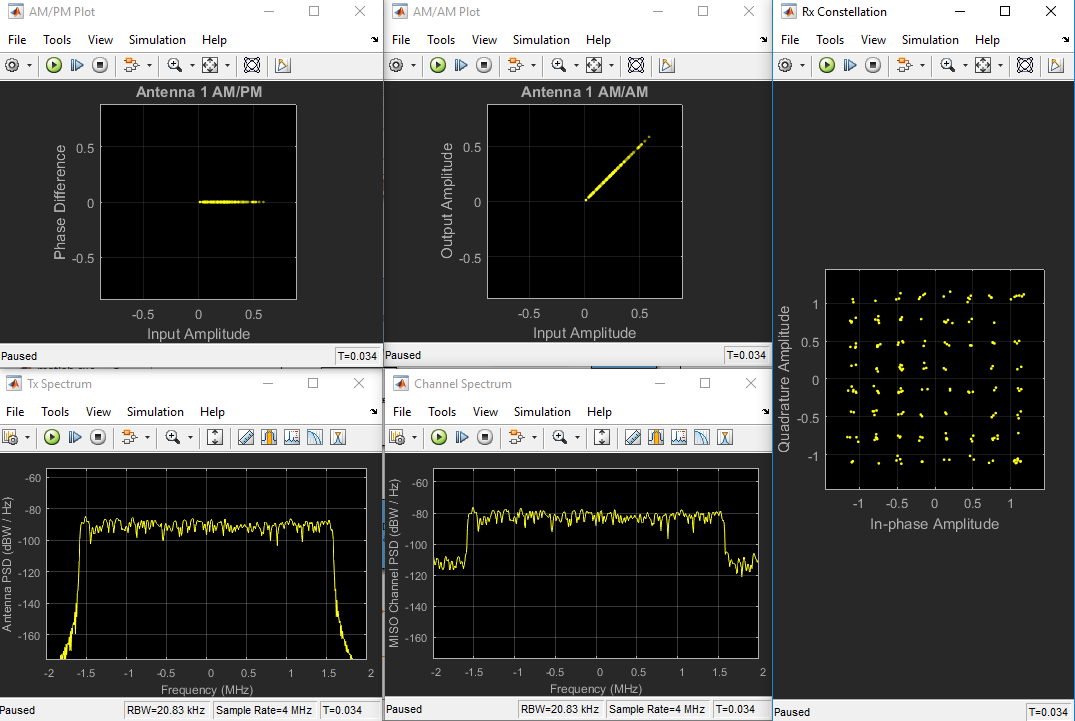
Task: Click signal-quality icon in Rx Constellation
Action: coord(1058,65)
